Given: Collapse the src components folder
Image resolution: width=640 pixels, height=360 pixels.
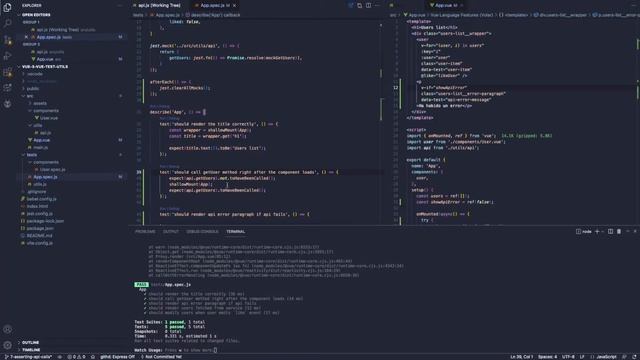Looking at the screenshot, I should coord(46,111).
